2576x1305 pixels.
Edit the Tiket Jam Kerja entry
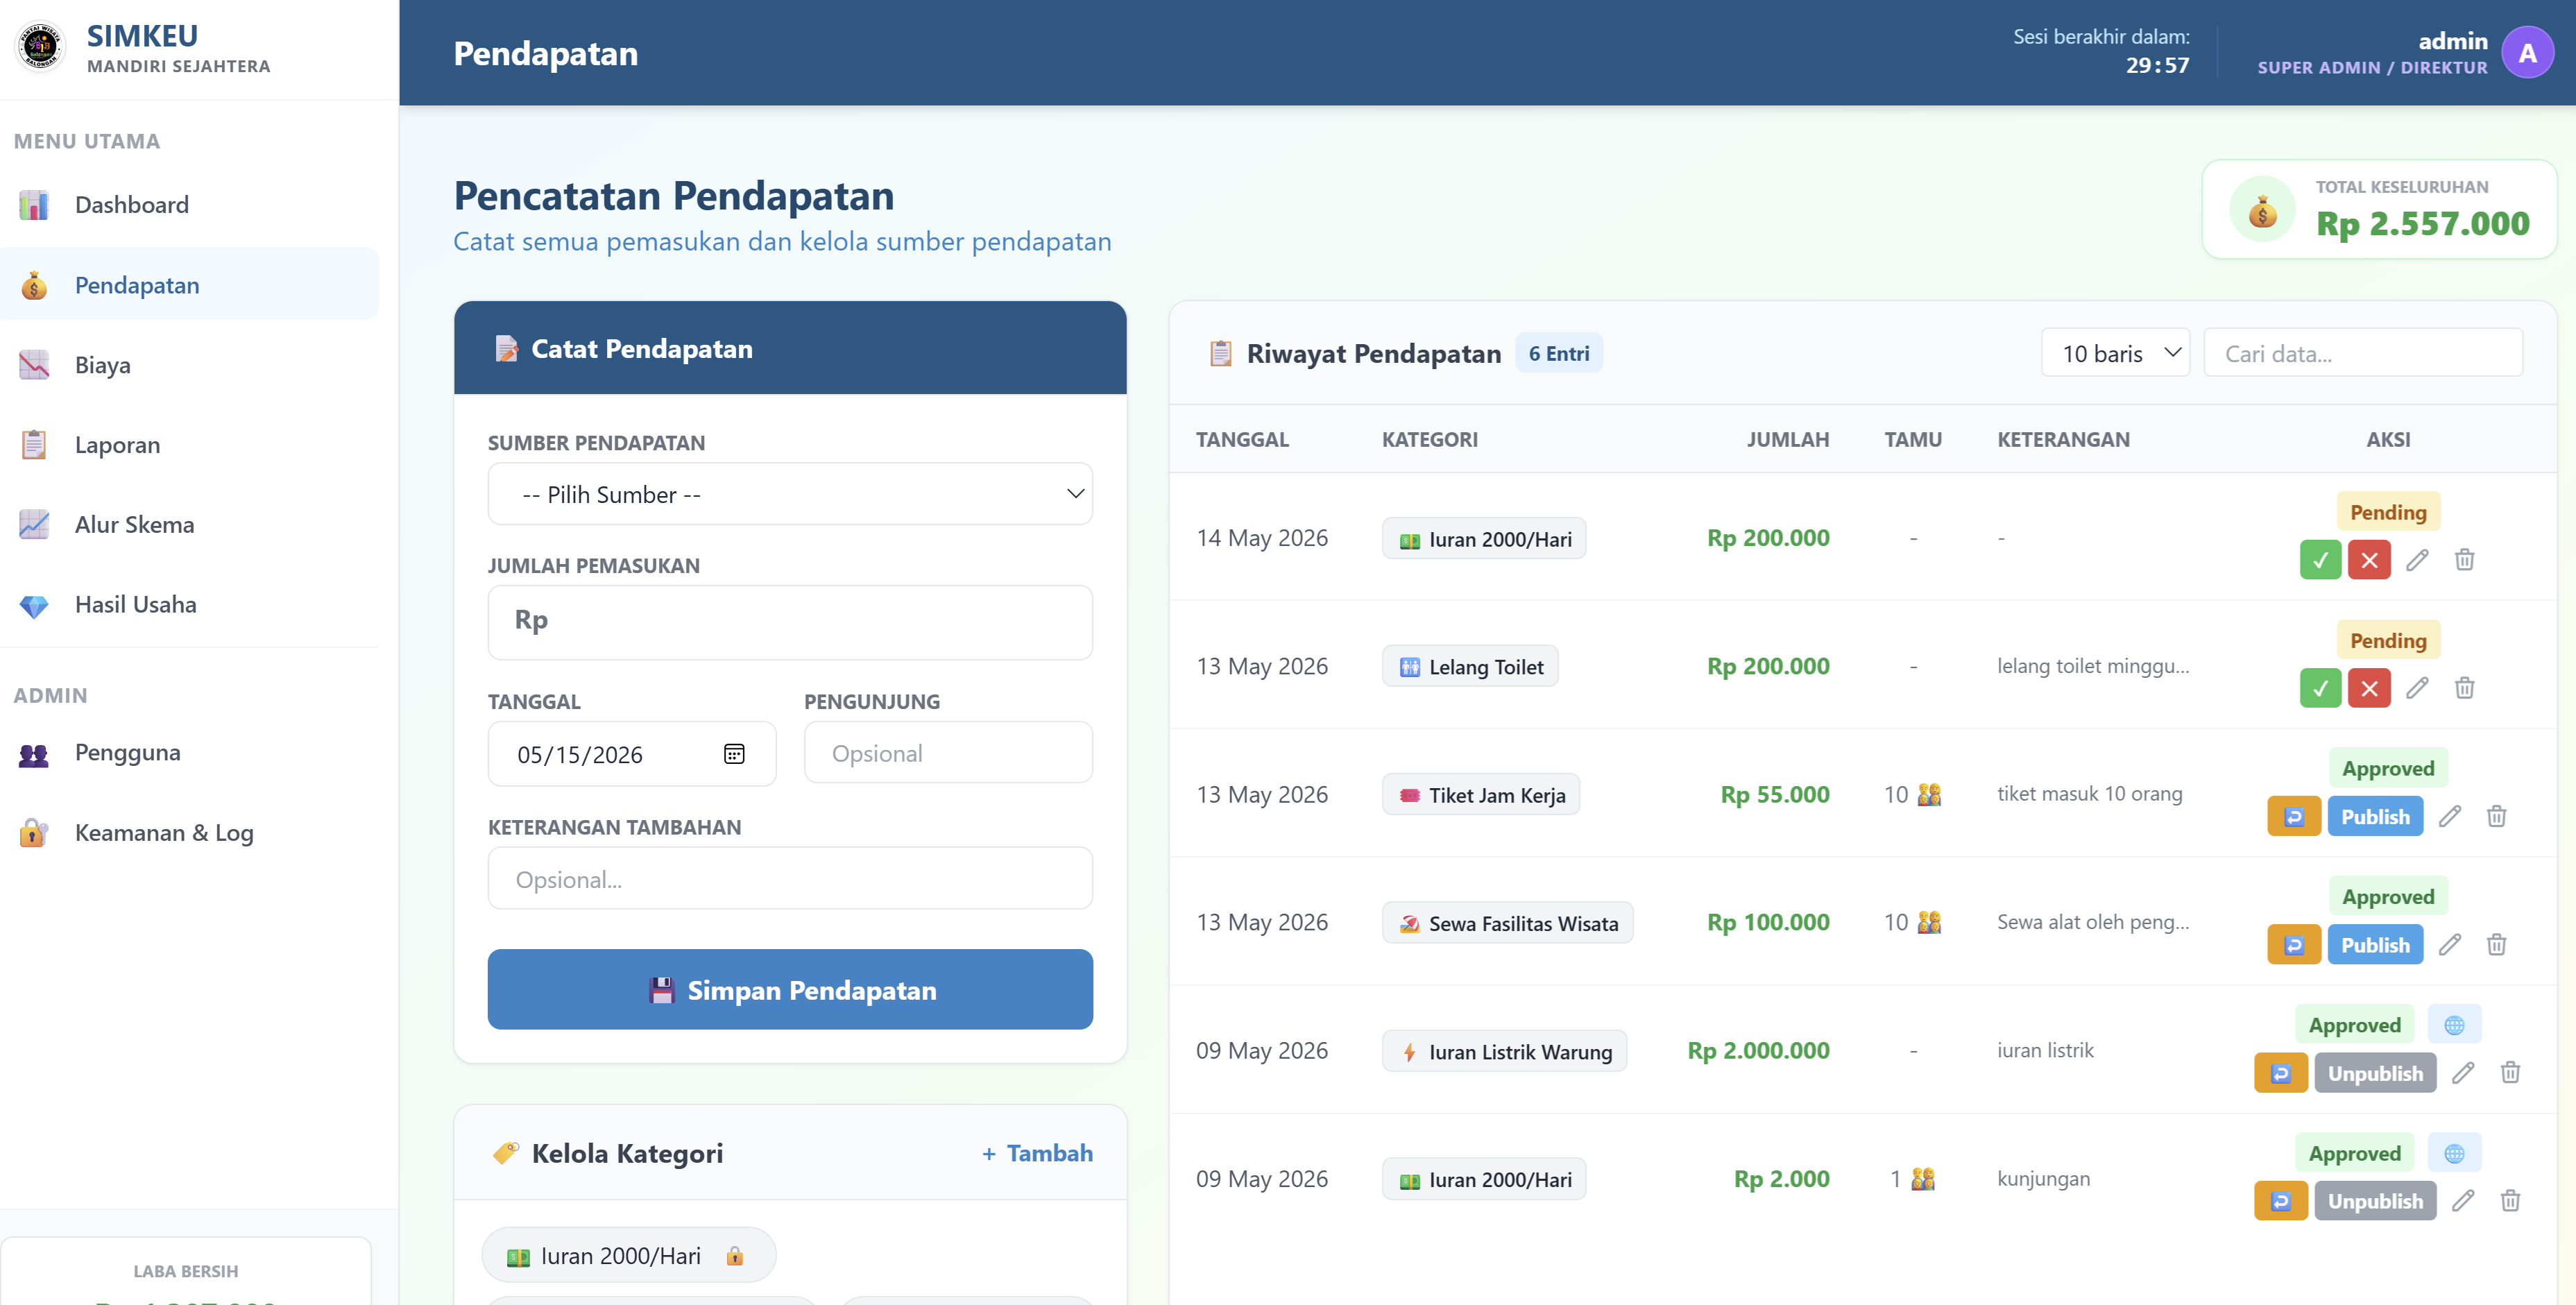pos(2449,817)
